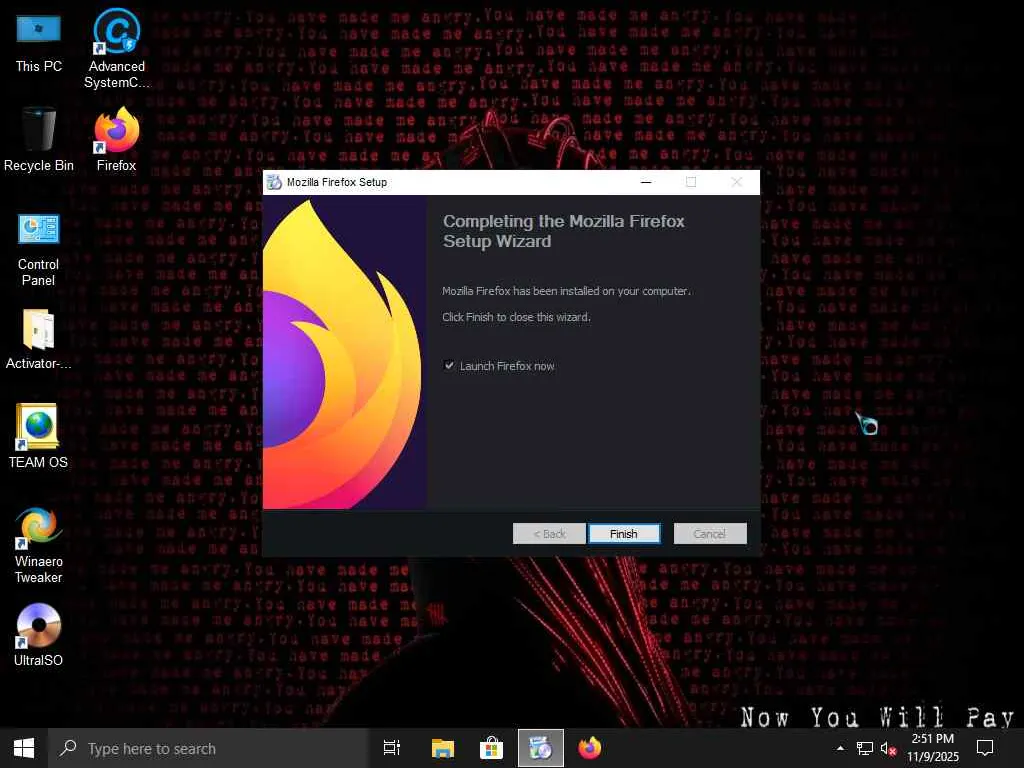Select the Activator folder on desktop
The width and height of the screenshot is (1024, 768).
[x=39, y=340]
